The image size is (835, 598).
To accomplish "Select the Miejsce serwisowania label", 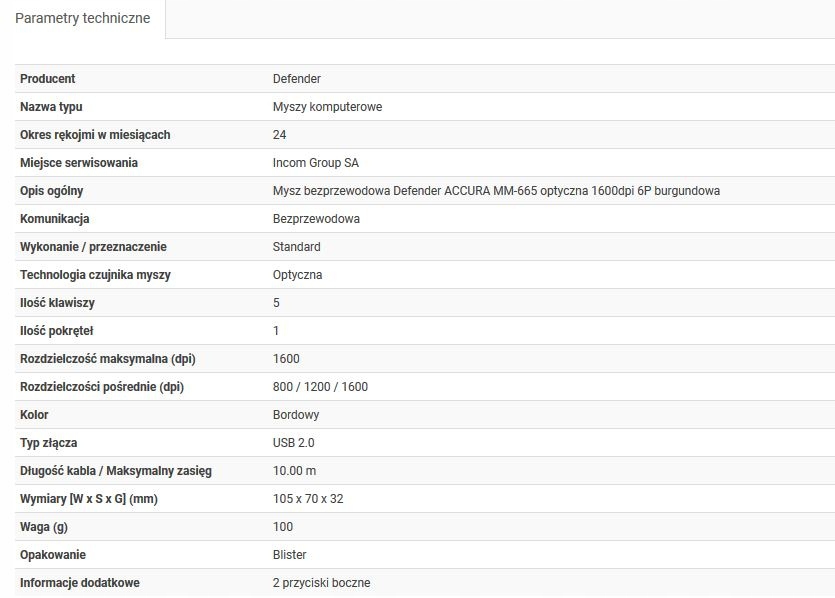I will tap(79, 163).
